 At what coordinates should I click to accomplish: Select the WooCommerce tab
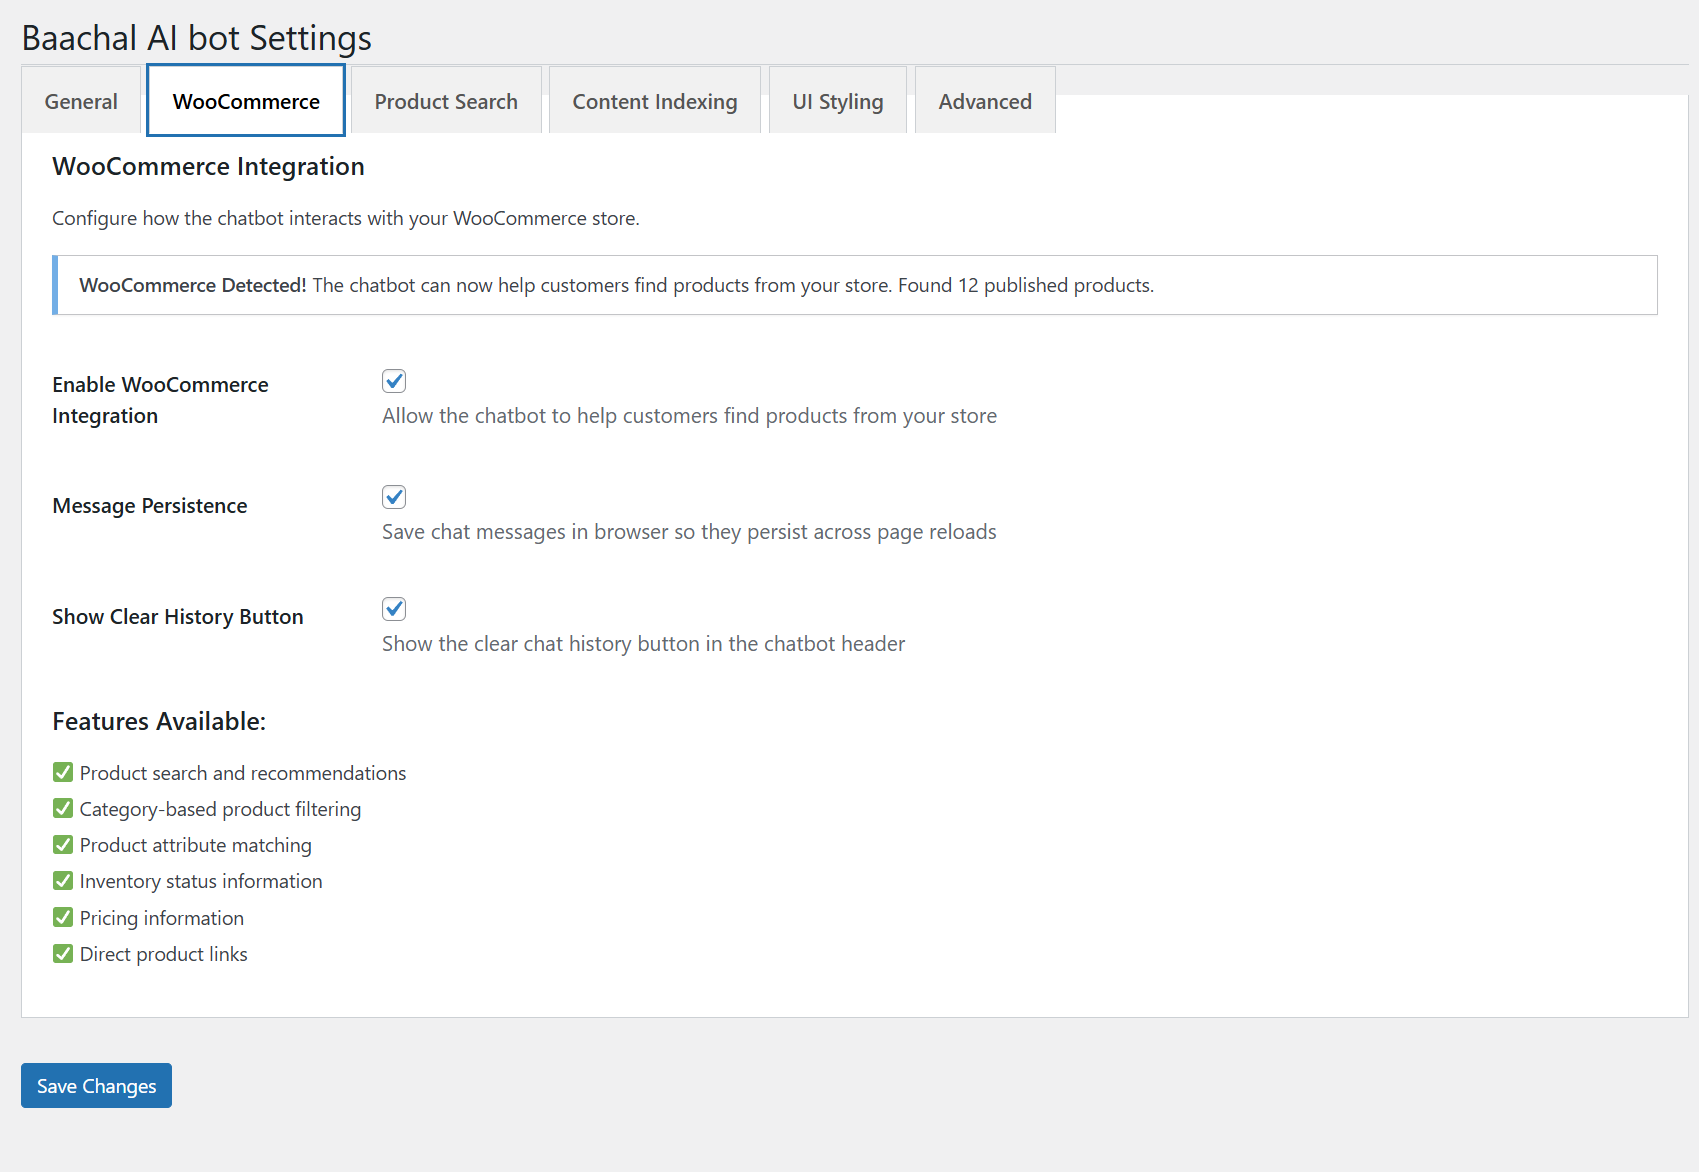245,101
